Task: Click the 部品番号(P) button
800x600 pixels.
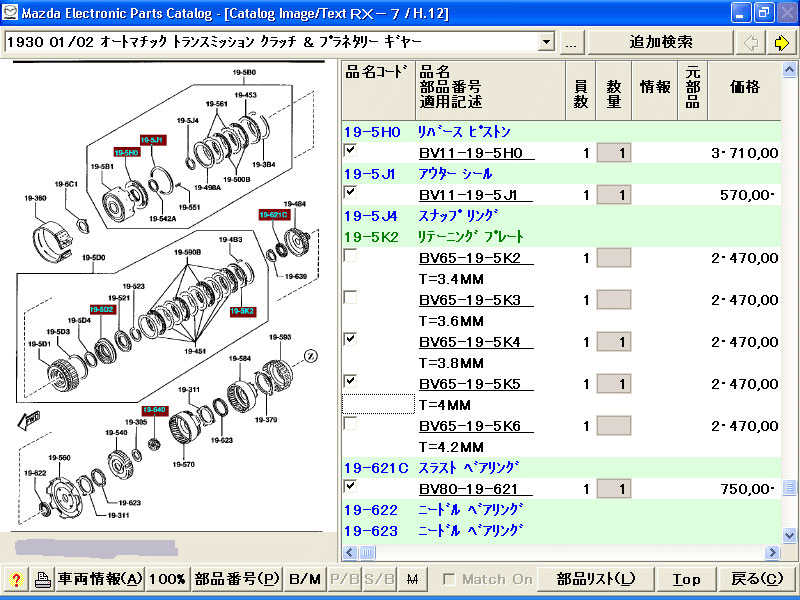Action: [x=237, y=579]
